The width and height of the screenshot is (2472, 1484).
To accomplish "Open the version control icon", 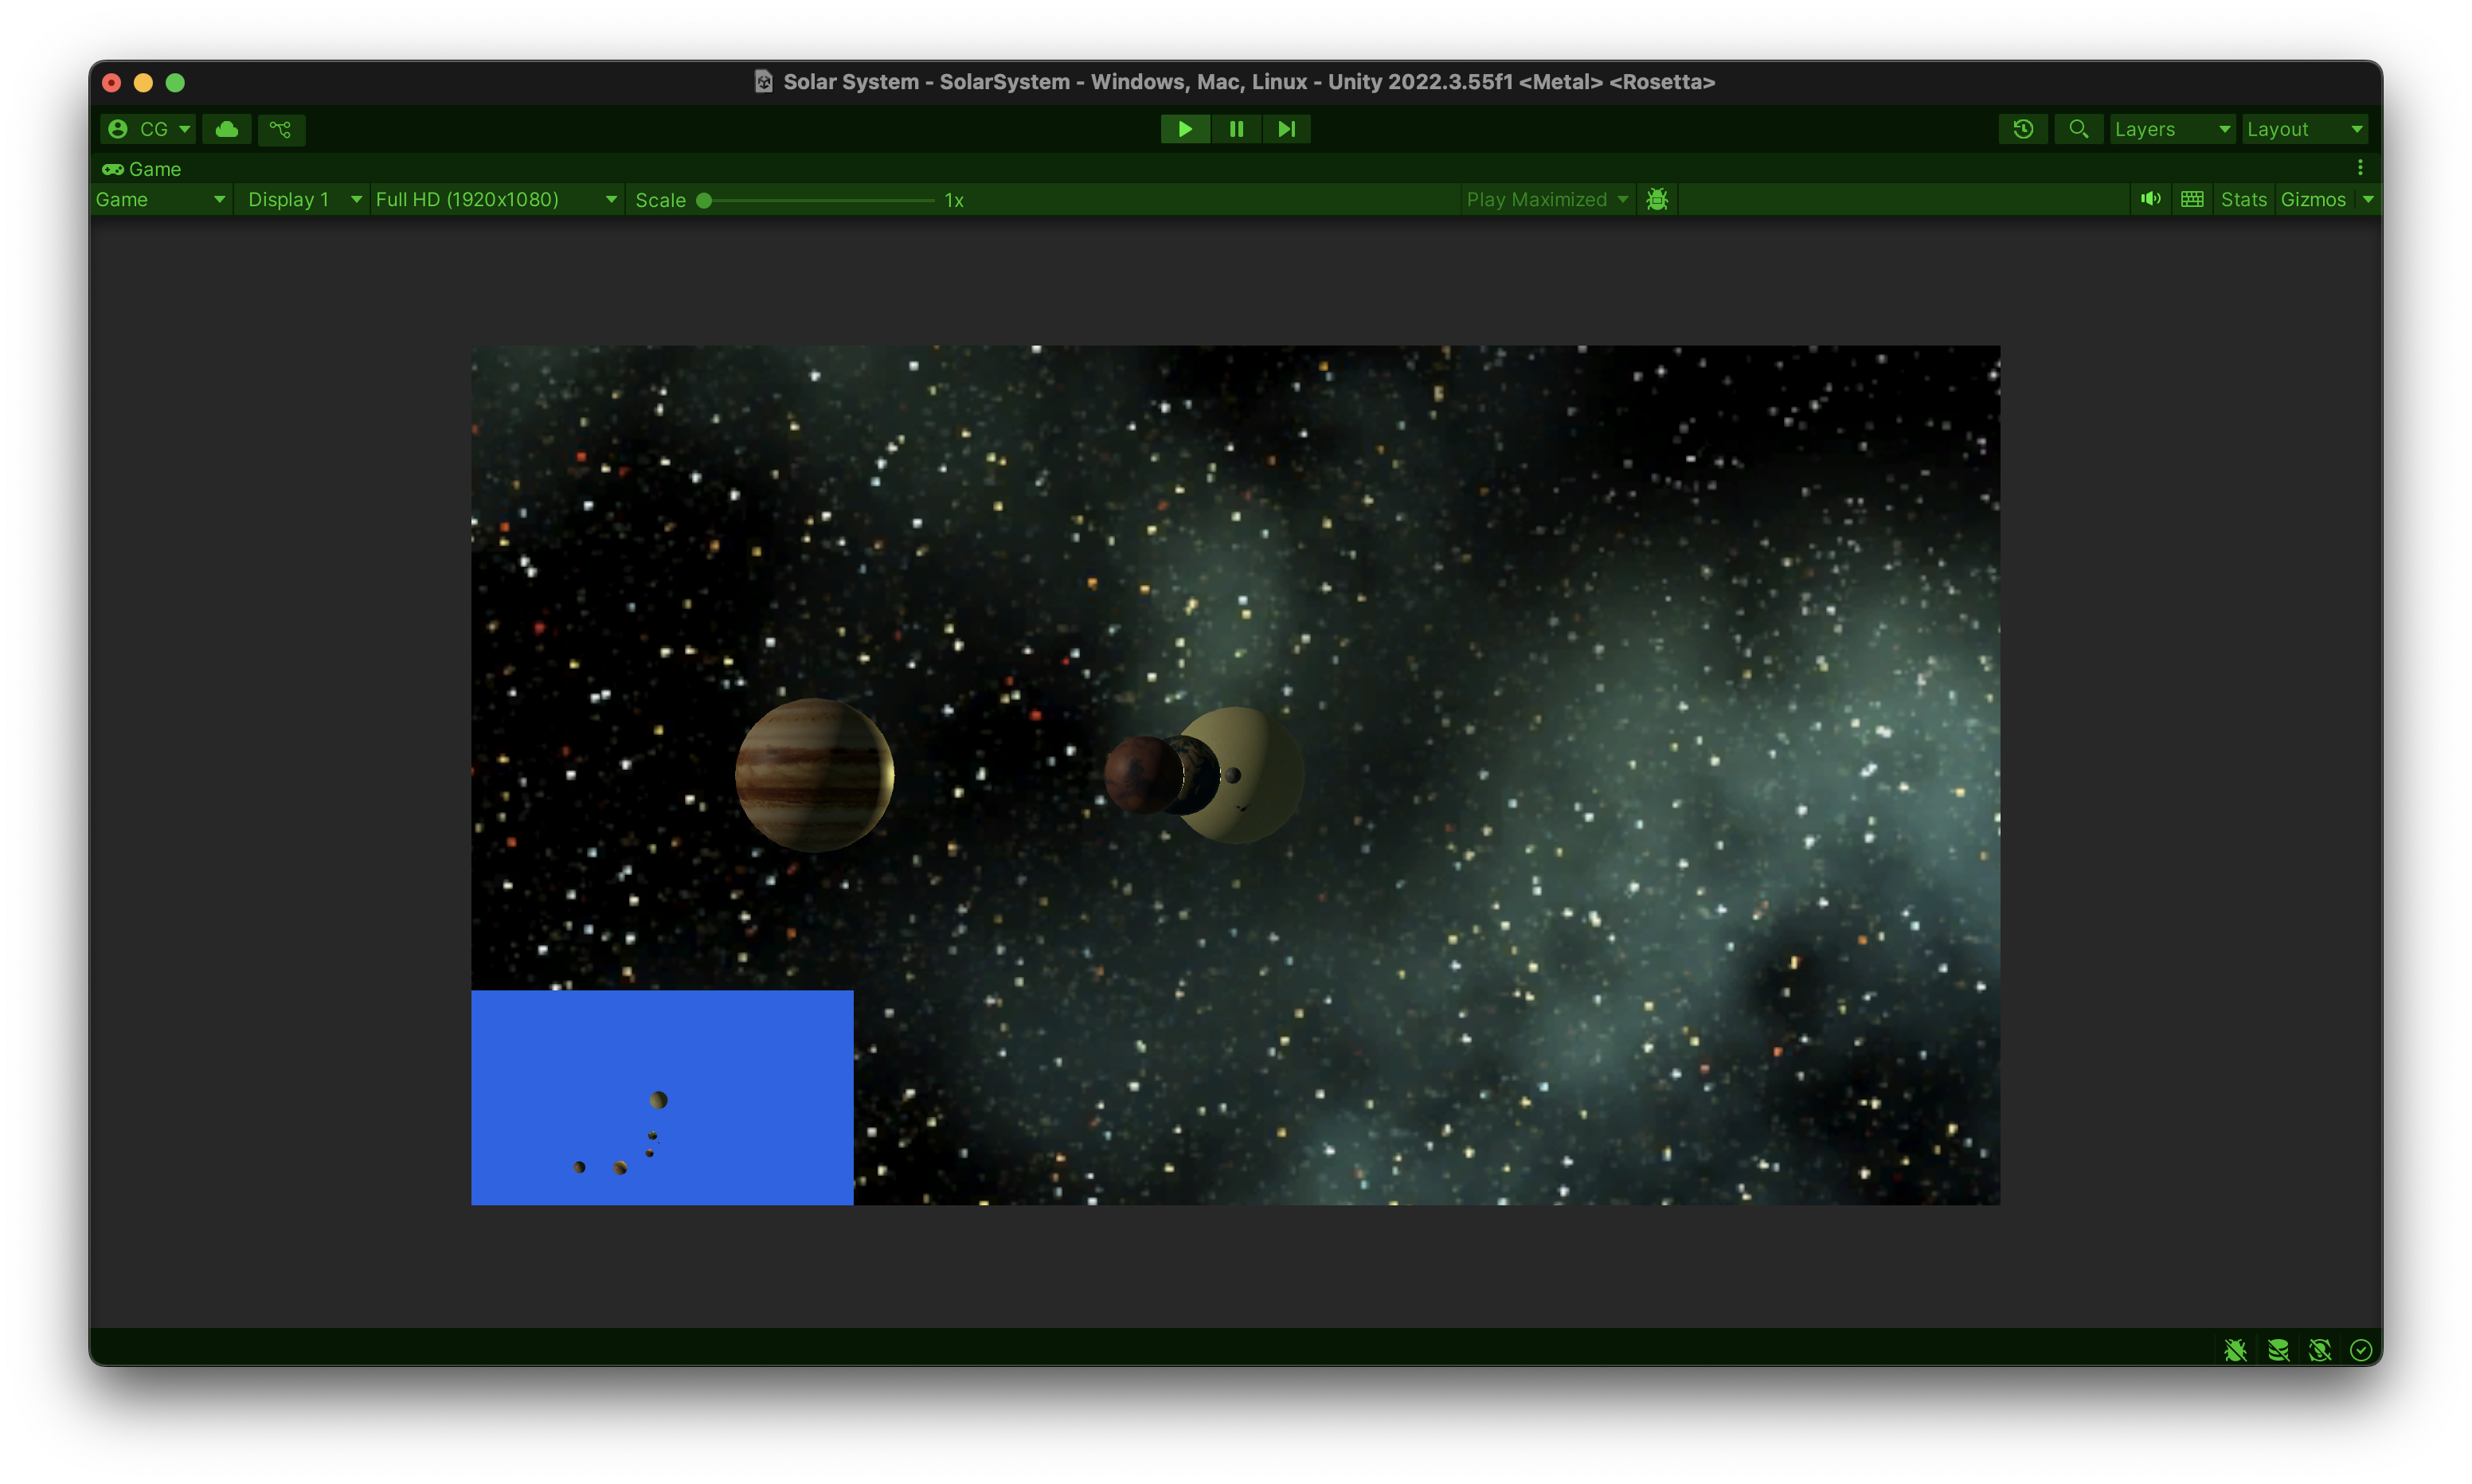I will tap(281, 129).
